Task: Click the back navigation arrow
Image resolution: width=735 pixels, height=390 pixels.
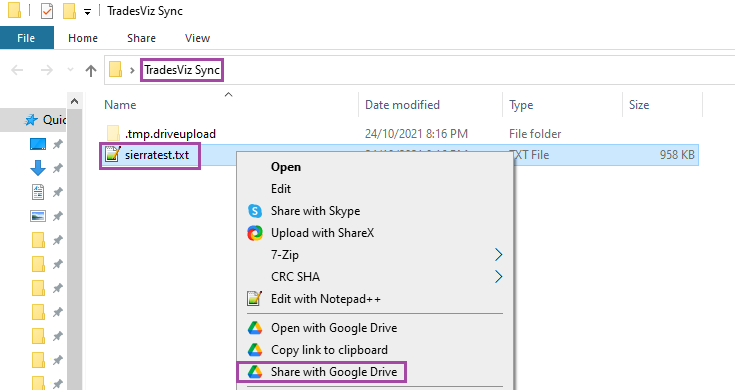Action: [17, 70]
